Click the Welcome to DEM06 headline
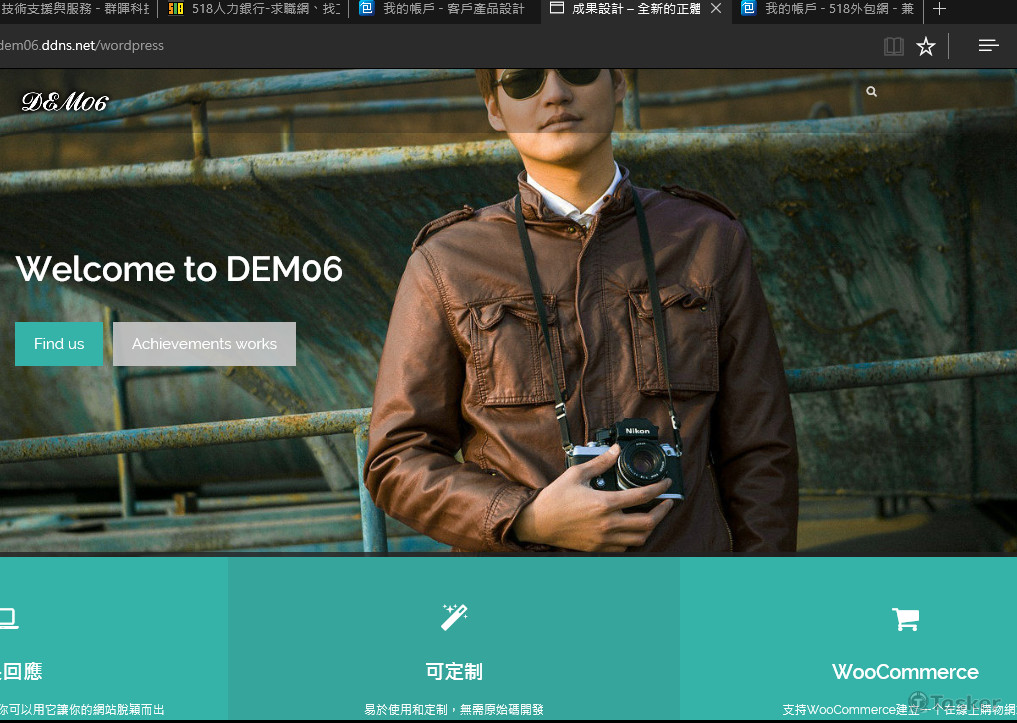Image resolution: width=1017 pixels, height=723 pixels. click(x=179, y=269)
